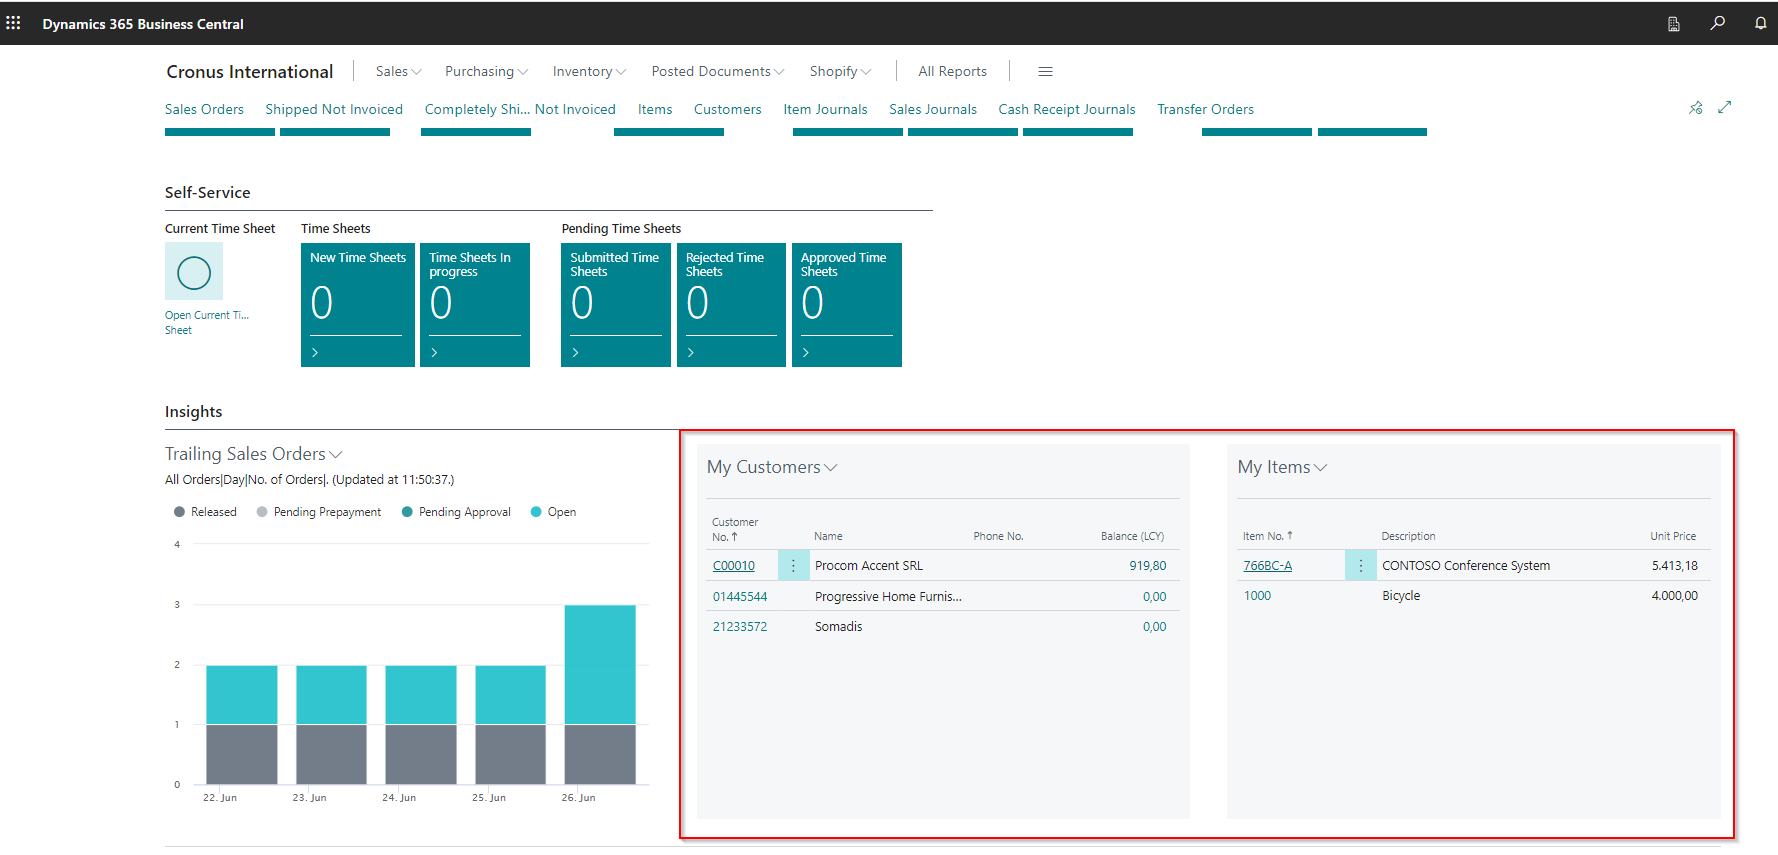1778x855 pixels.
Task: Expand the Shopify menu
Action: pos(840,71)
